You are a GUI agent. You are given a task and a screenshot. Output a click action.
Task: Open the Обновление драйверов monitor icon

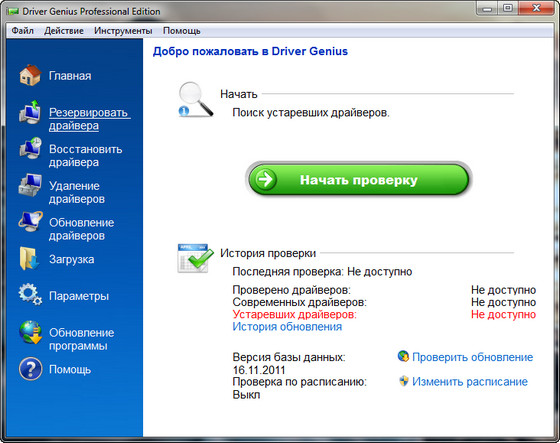(x=30, y=222)
